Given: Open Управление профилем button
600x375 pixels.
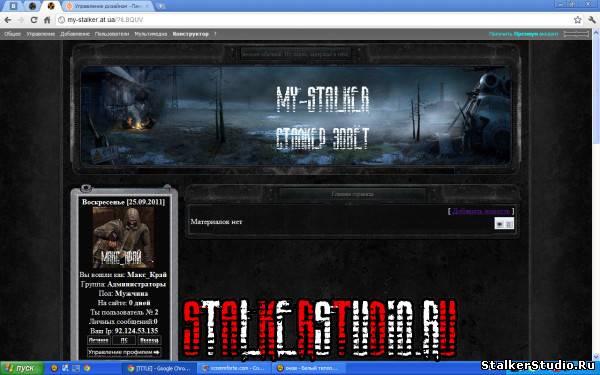Looking at the screenshot, I should click(124, 352).
